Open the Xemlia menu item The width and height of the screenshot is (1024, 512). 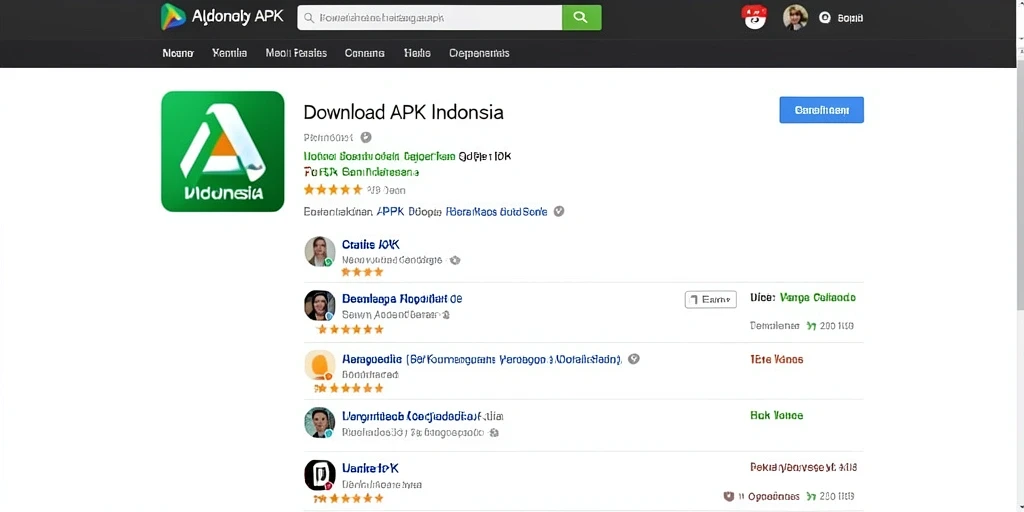(x=230, y=54)
